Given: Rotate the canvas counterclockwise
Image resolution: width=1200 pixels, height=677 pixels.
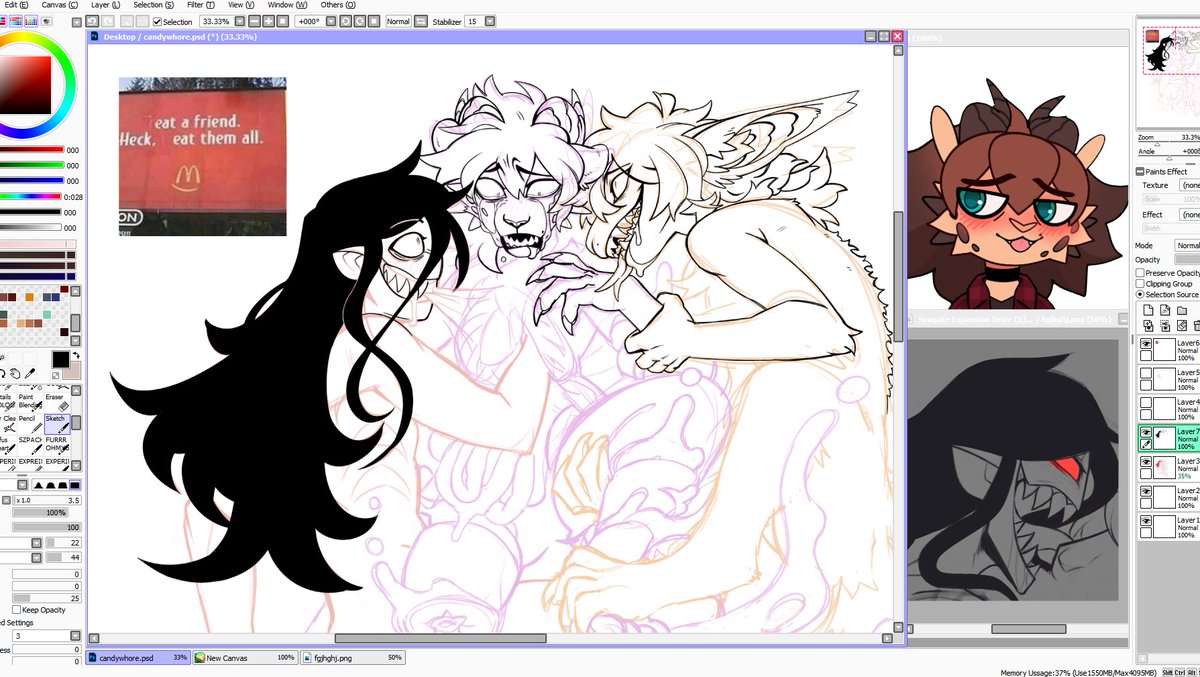Looking at the screenshot, I should 346,21.
